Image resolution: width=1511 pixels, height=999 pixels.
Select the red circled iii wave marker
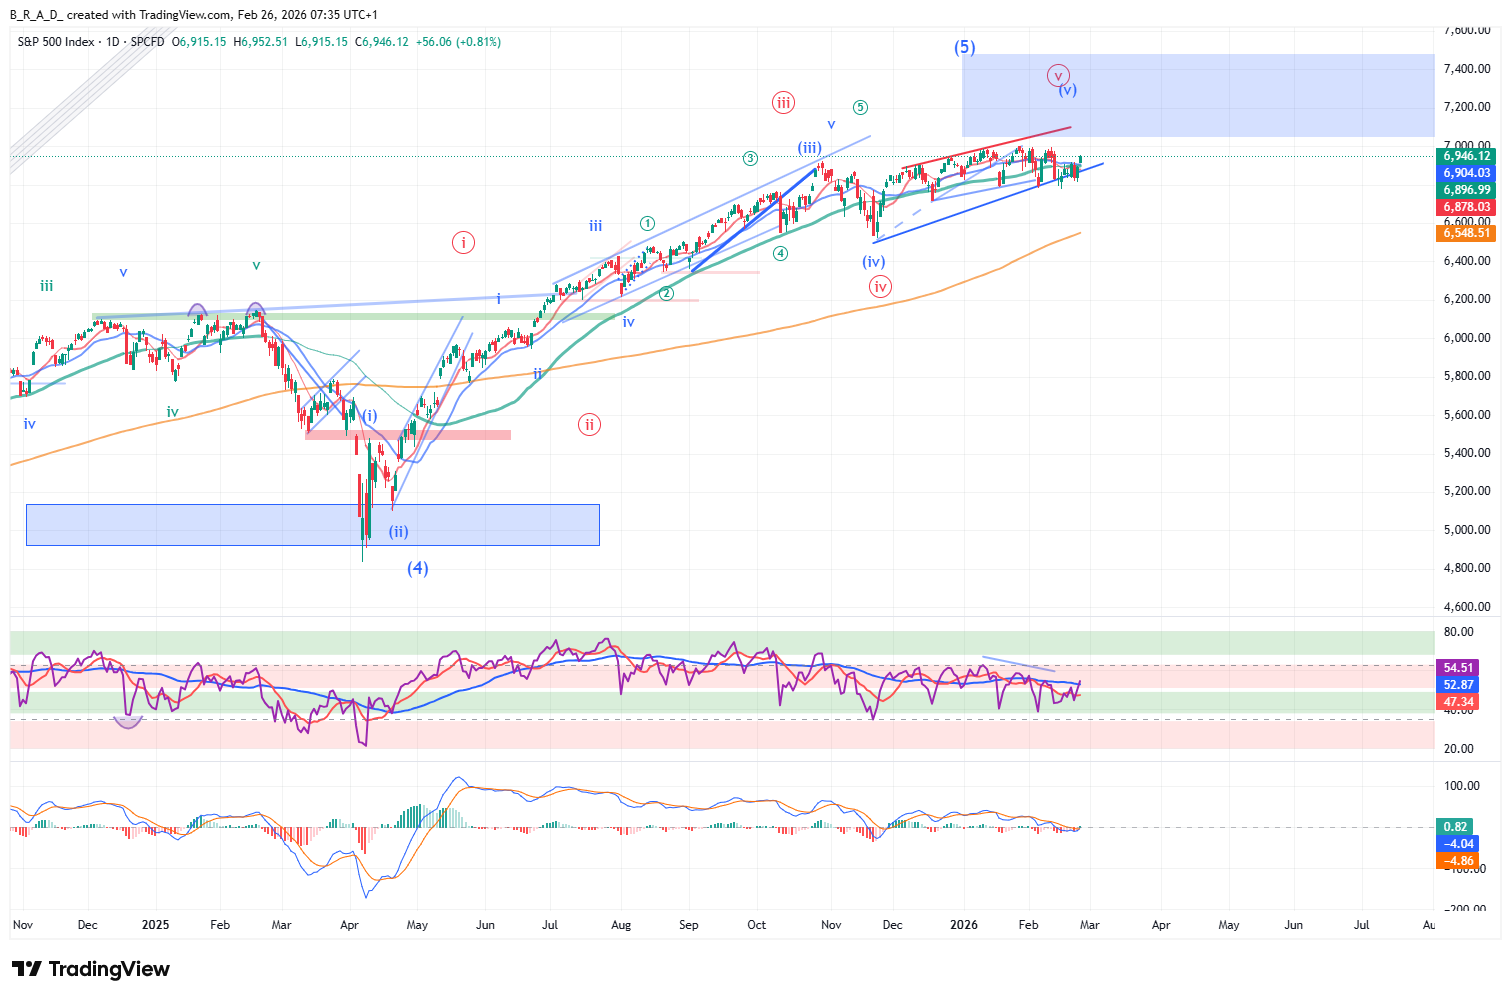(x=783, y=102)
